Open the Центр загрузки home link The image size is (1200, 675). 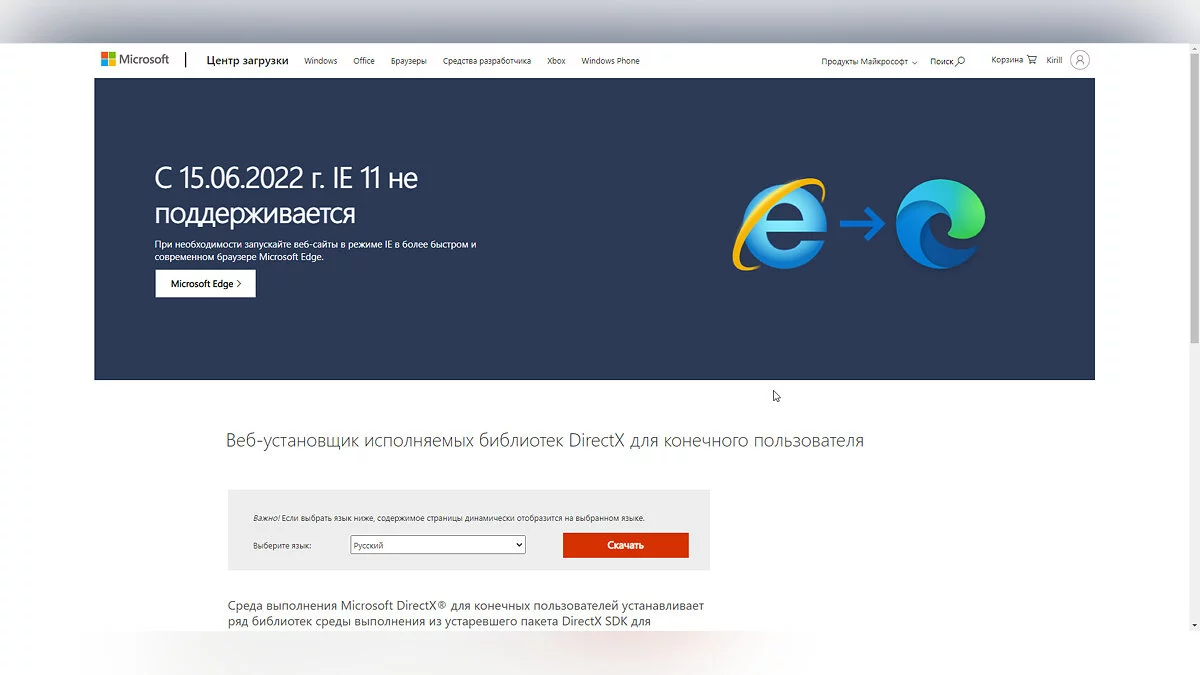(x=247, y=61)
